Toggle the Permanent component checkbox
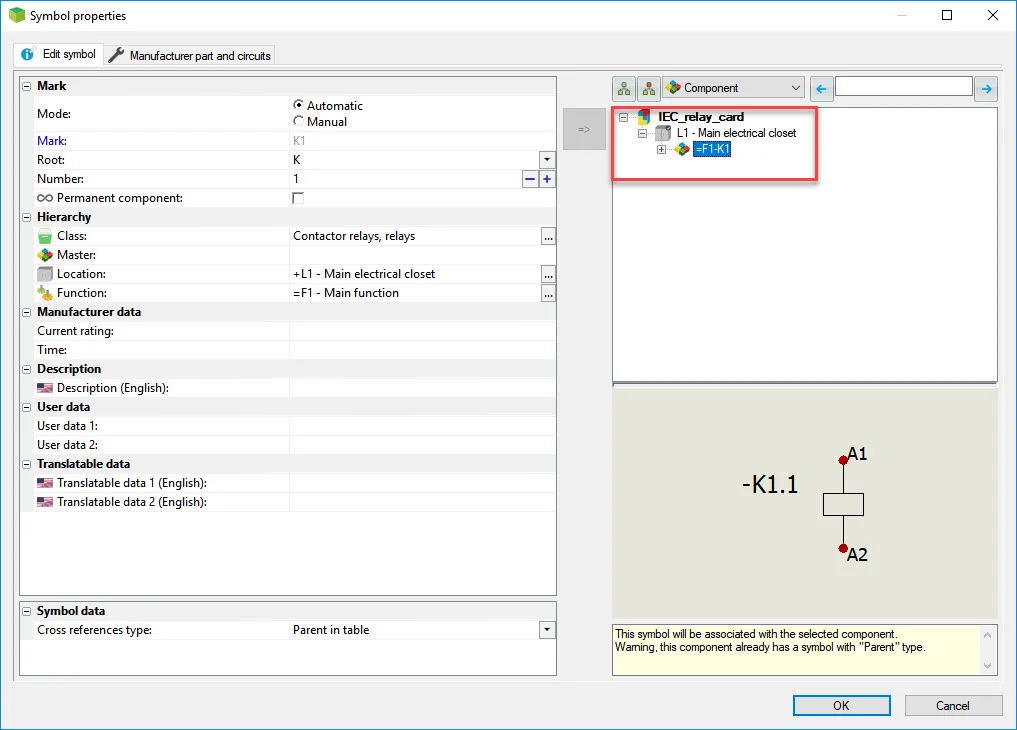The height and width of the screenshot is (730, 1017). click(298, 198)
